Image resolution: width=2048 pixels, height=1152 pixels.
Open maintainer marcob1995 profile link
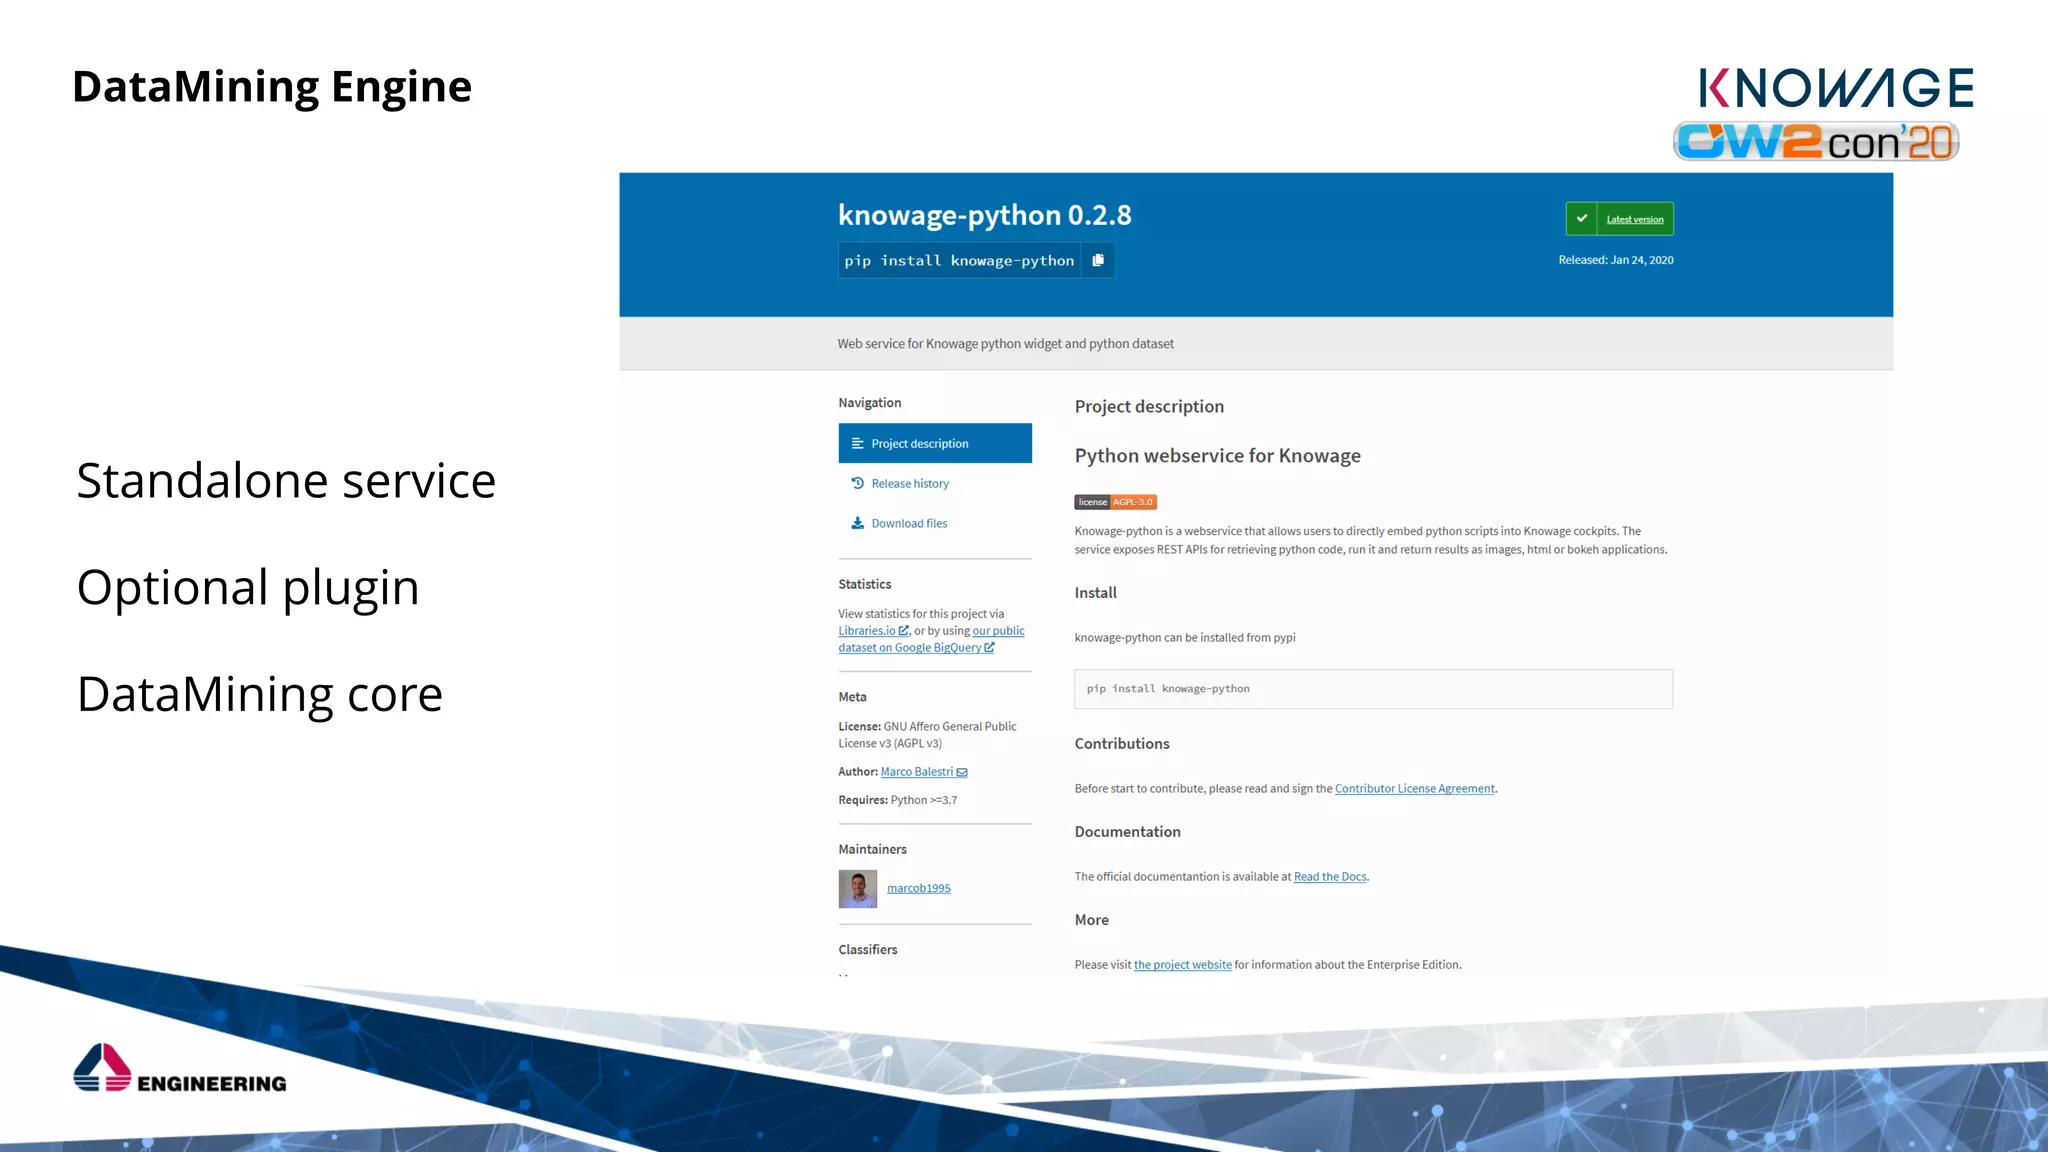point(919,888)
